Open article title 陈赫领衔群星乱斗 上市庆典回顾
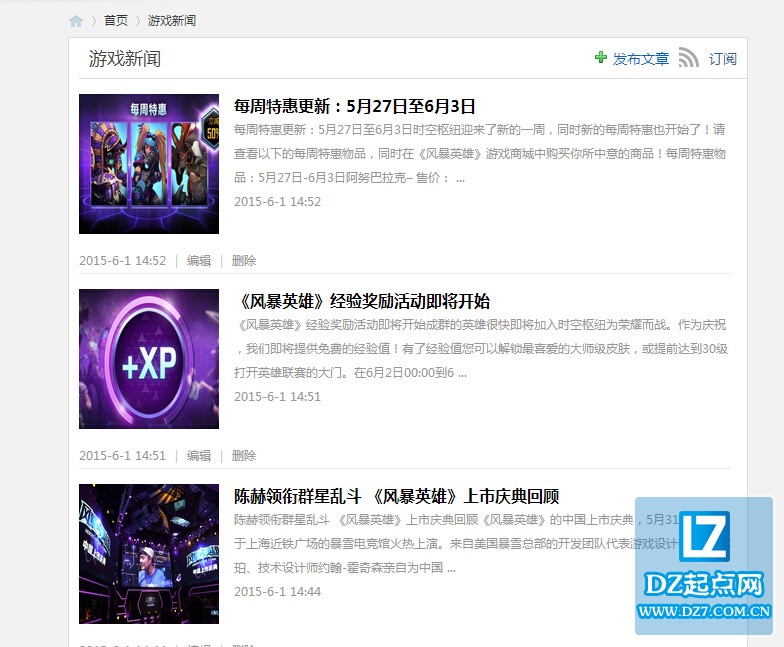The height and width of the screenshot is (647, 784). tap(396, 496)
